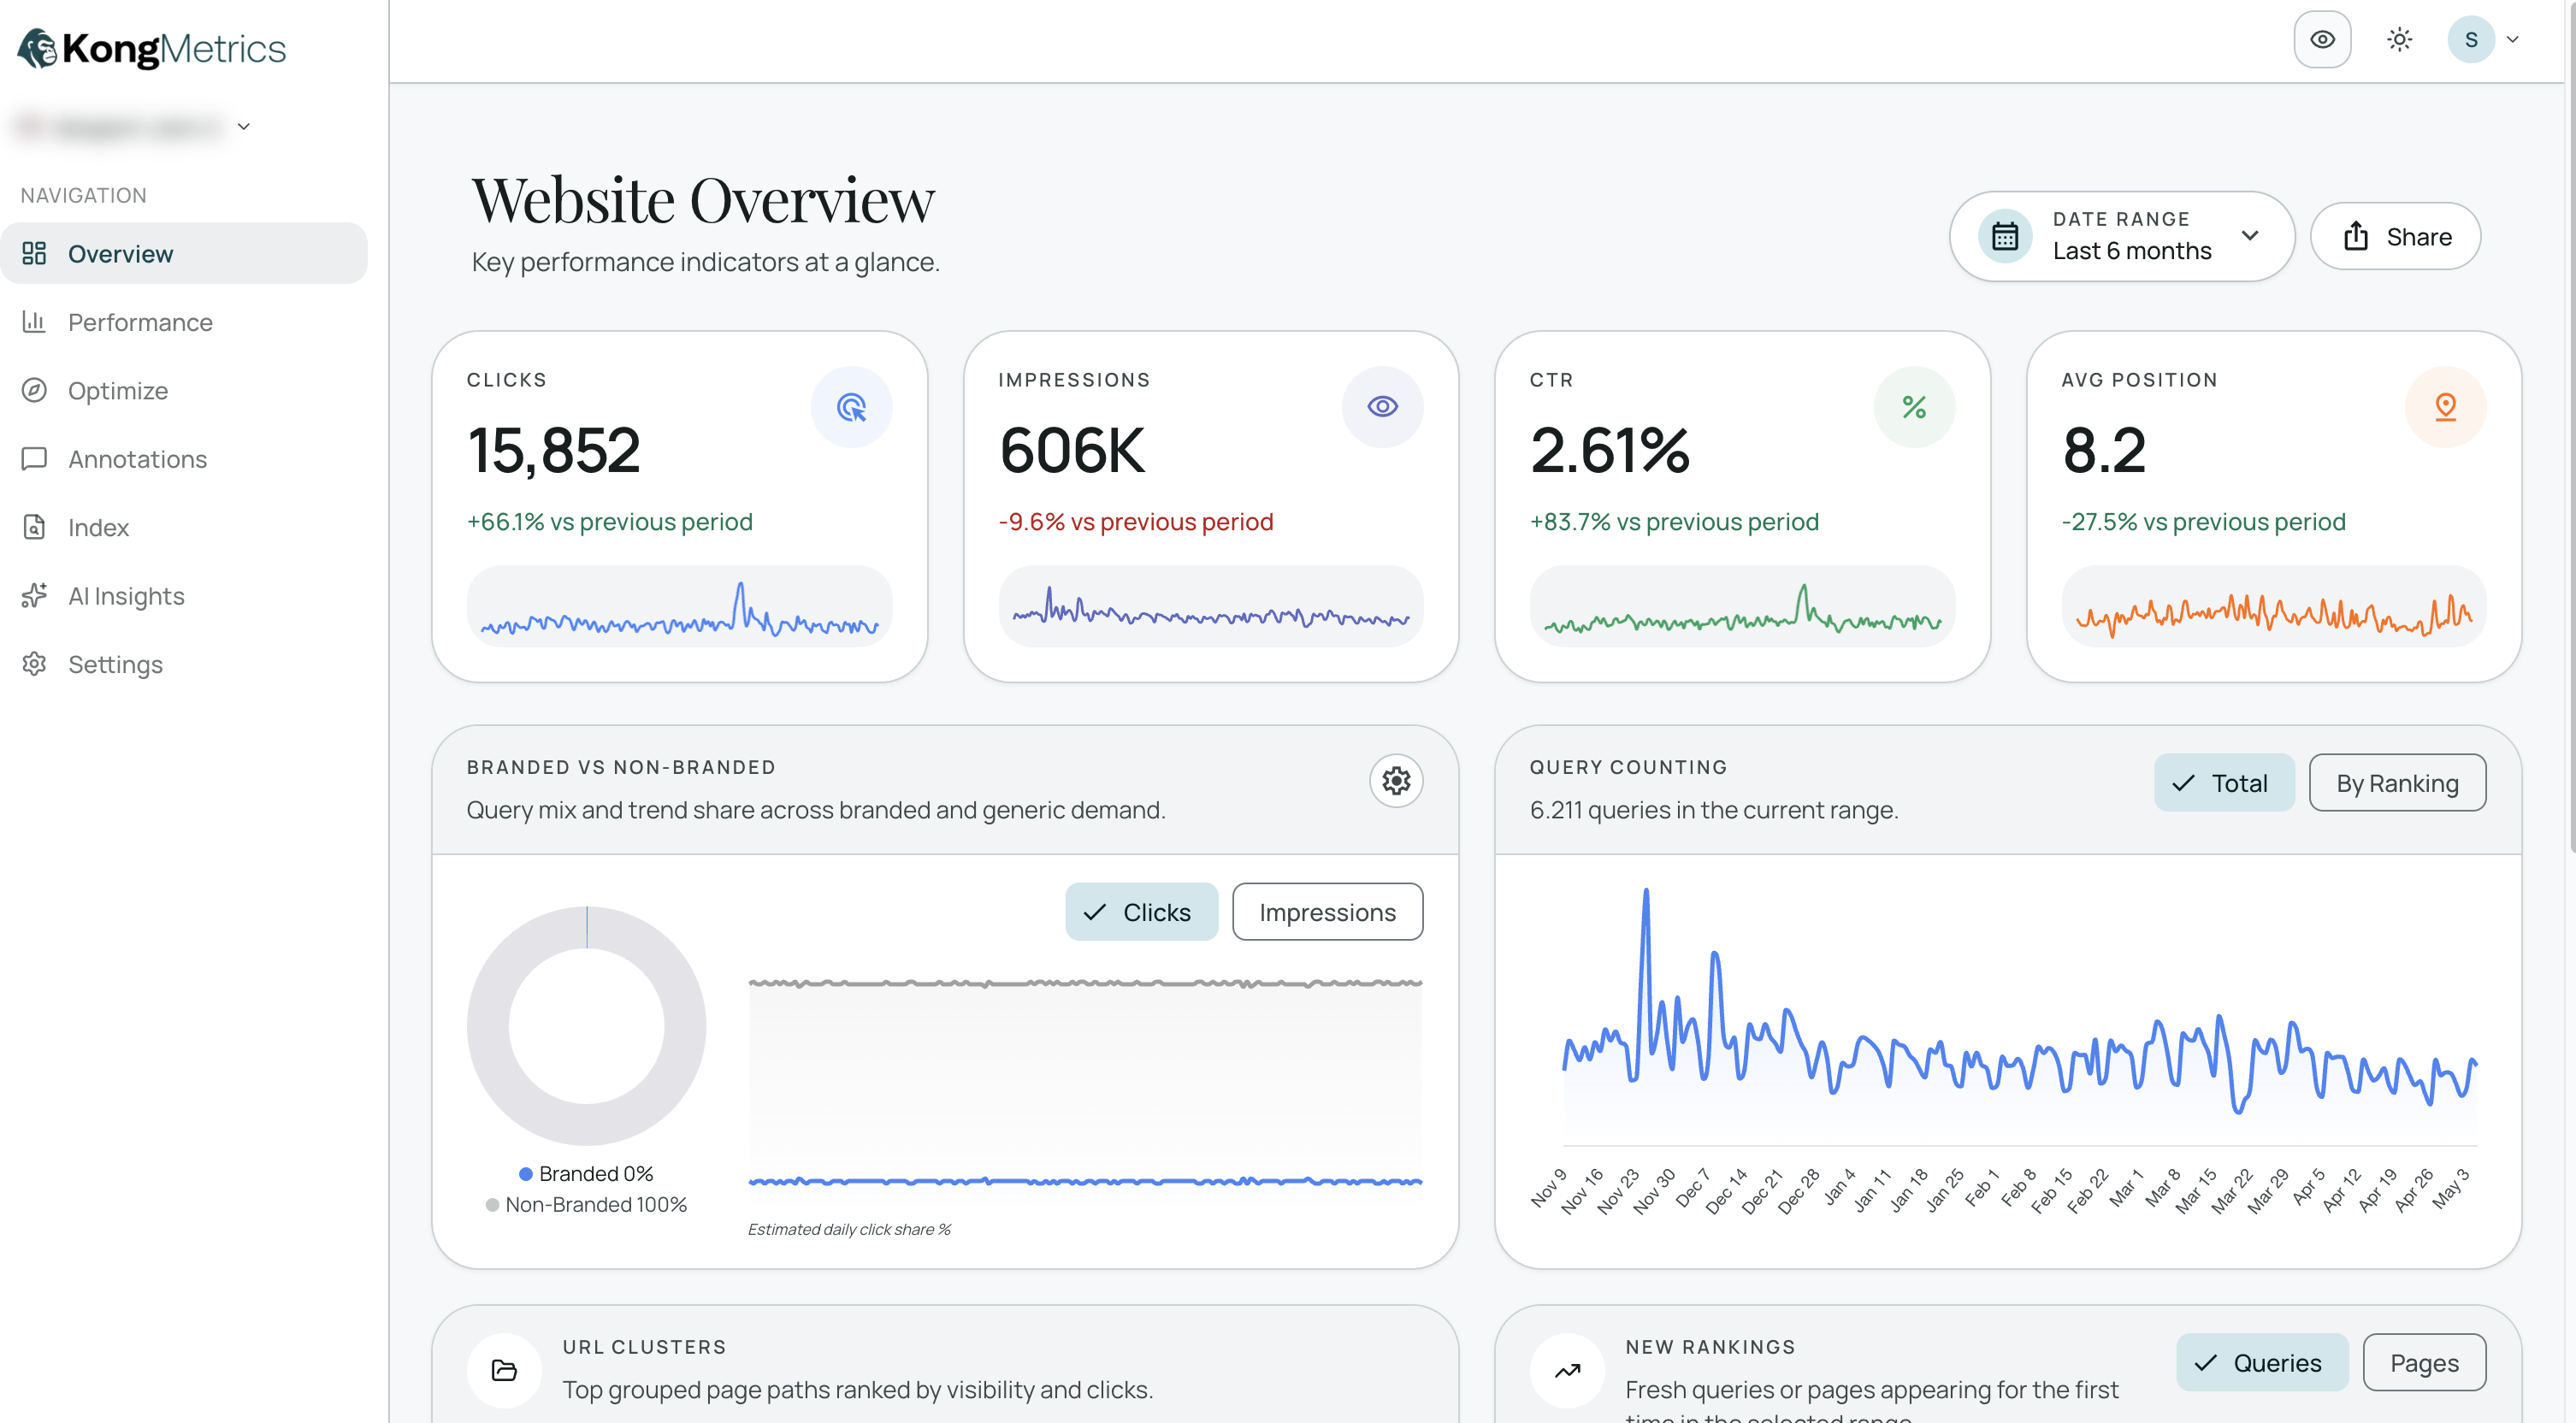Click the Branded blue legend dot
This screenshot has width=2576, height=1423.
tap(525, 1173)
